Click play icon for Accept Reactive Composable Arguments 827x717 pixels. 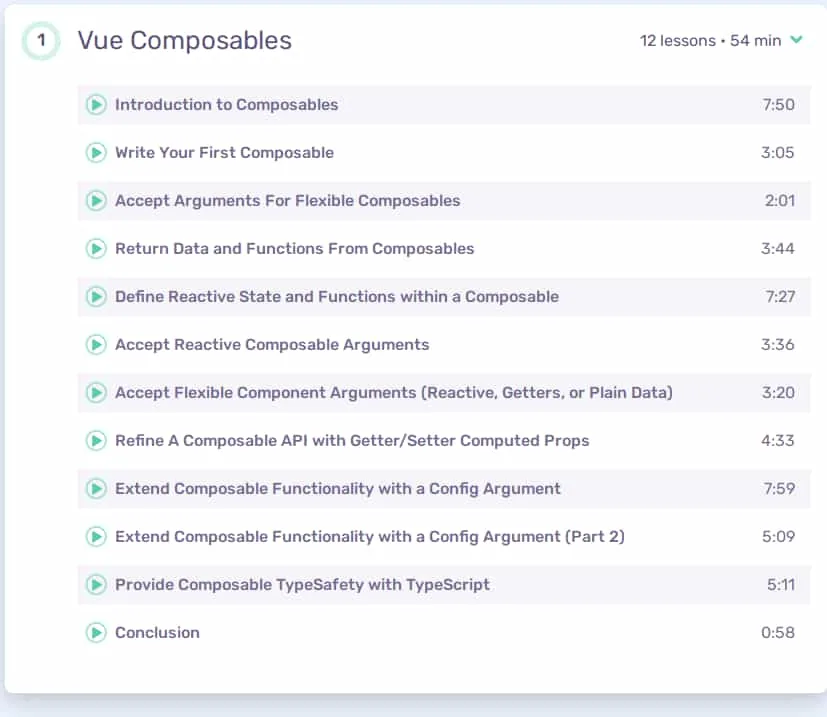[x=96, y=345]
